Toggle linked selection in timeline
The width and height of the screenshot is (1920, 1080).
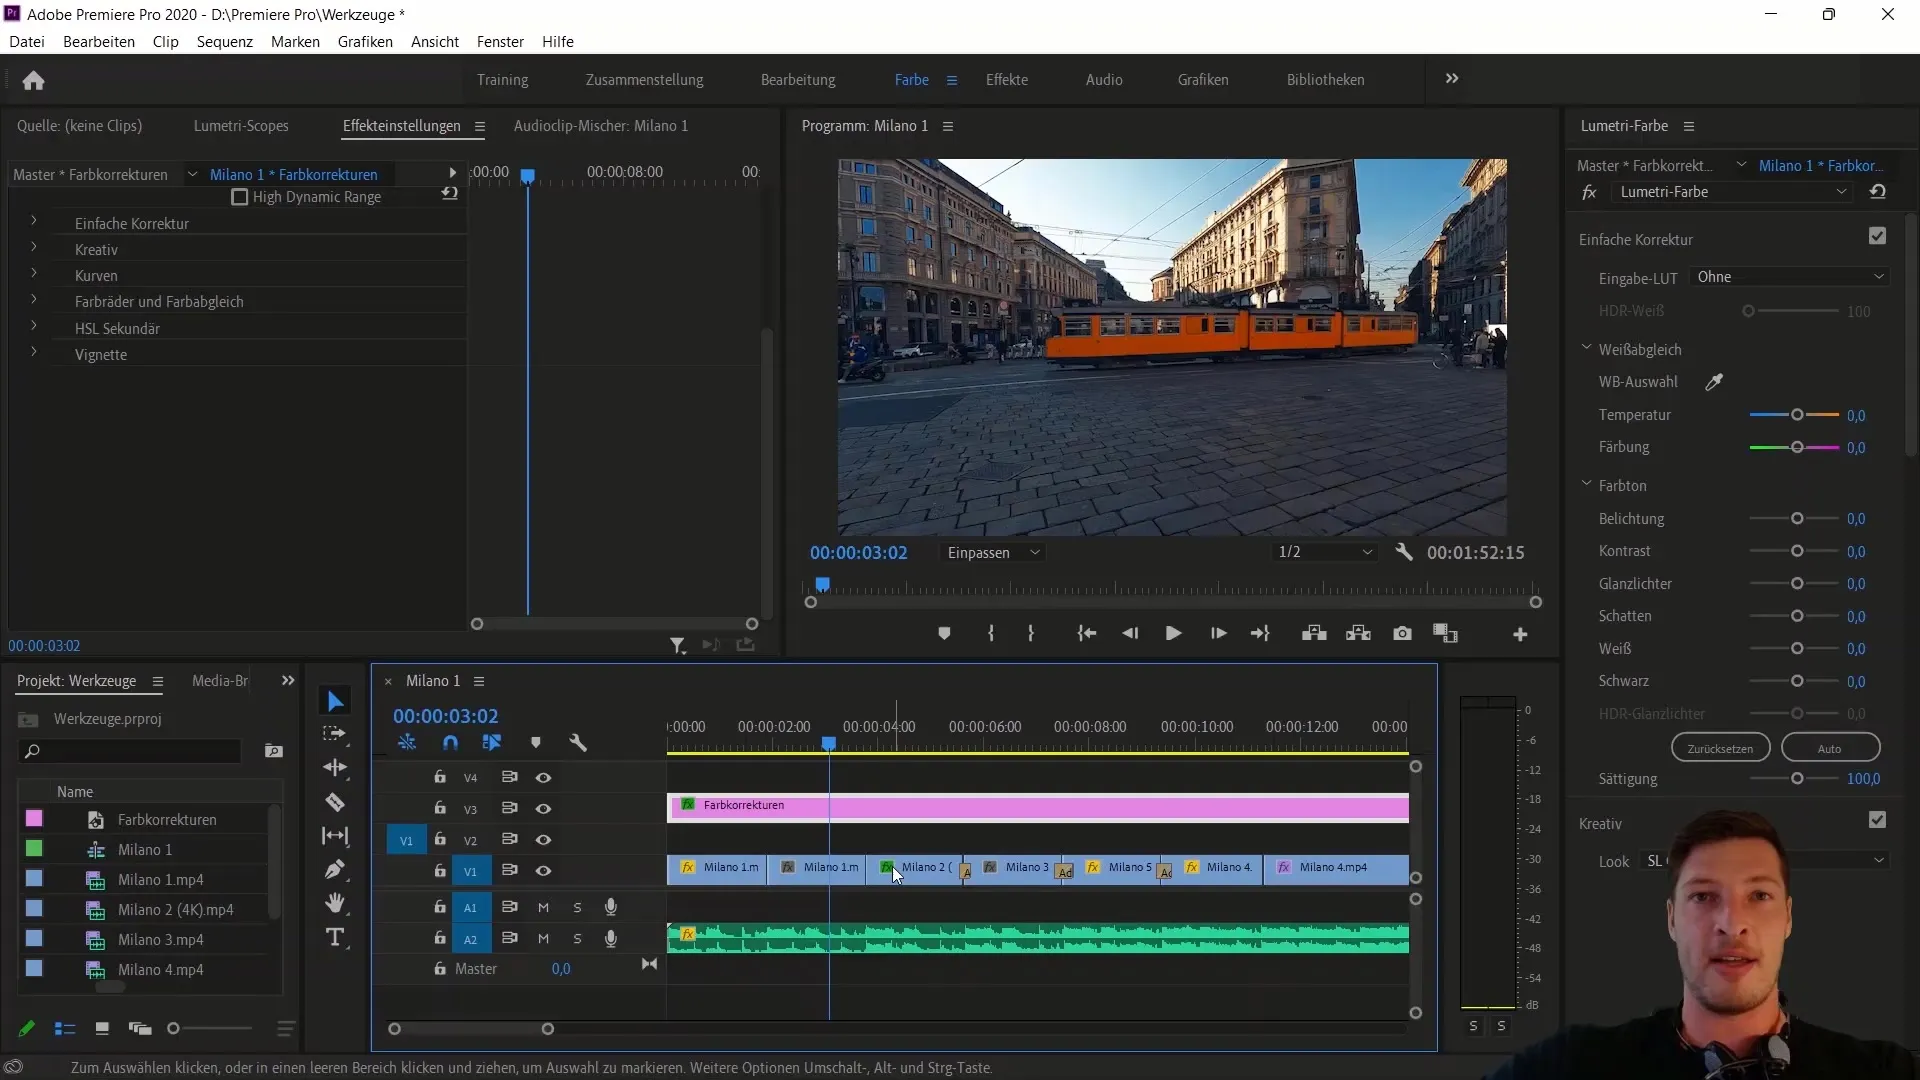tap(492, 742)
